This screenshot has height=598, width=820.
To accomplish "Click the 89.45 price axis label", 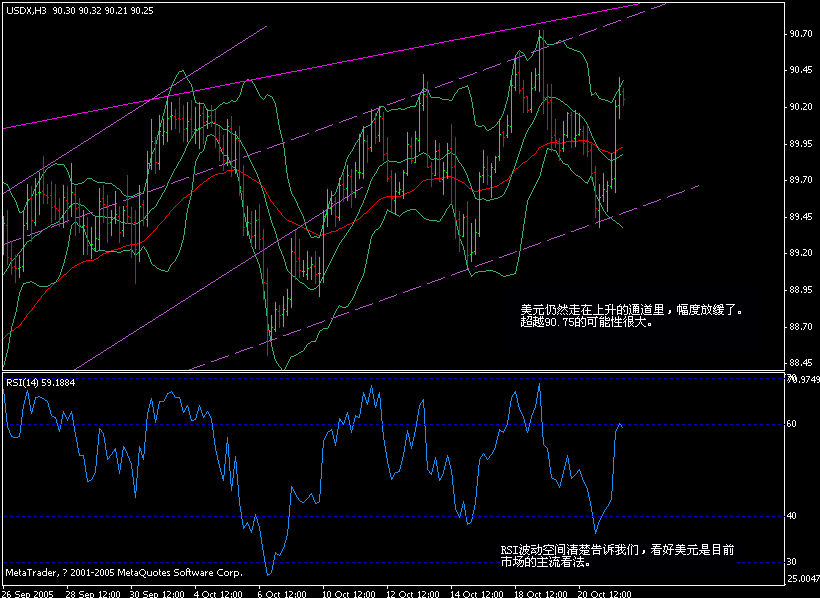I will point(801,217).
